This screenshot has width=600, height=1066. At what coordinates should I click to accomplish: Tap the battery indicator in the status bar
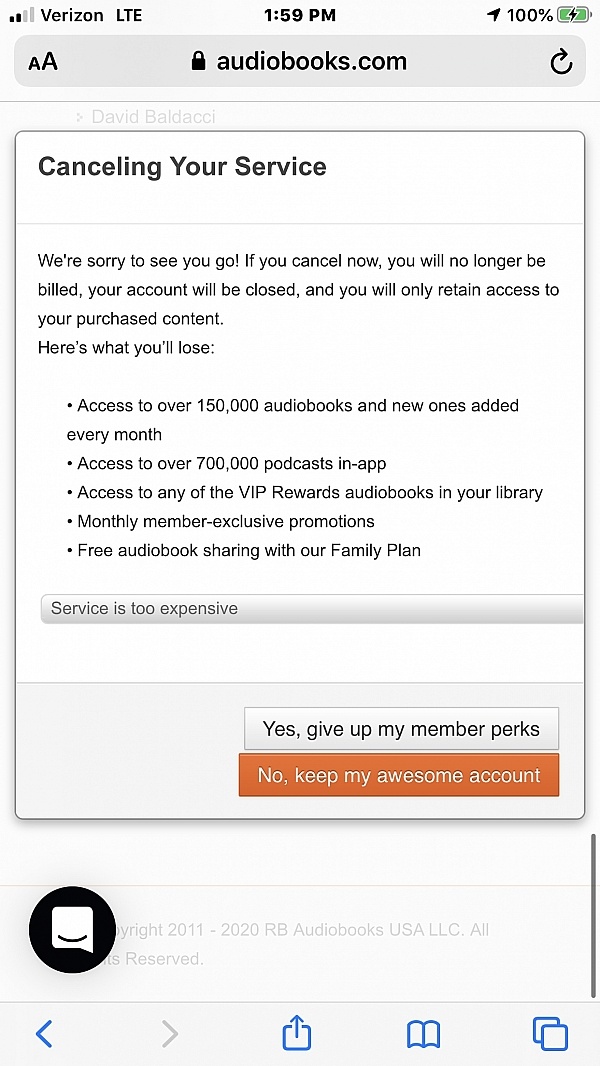click(574, 15)
